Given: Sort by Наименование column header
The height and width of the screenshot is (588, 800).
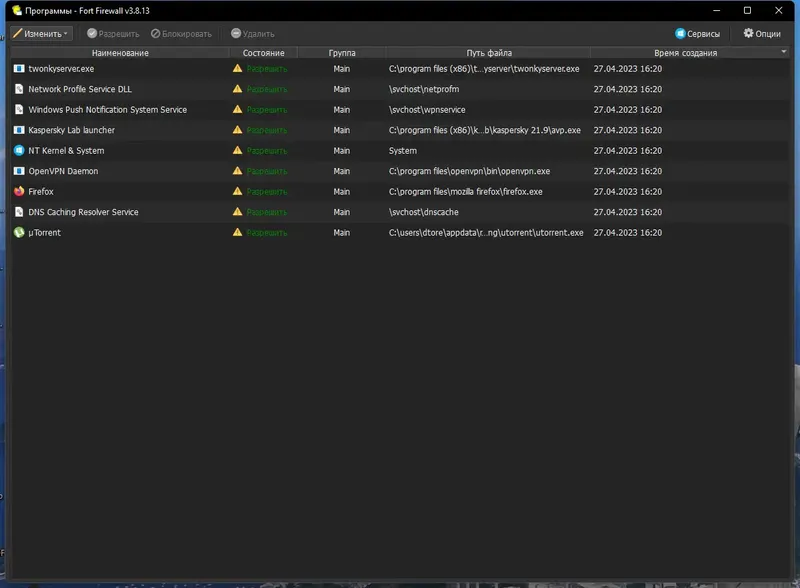Looking at the screenshot, I should coord(120,53).
